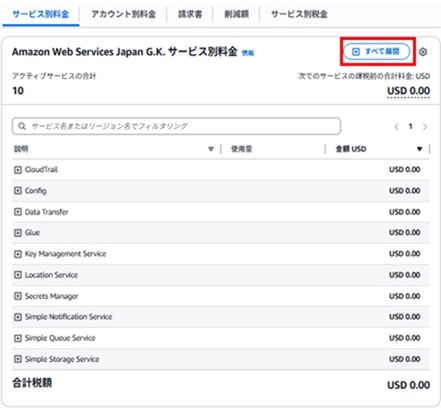Screen dimensions: 441x408
Task: Open the サービス別税金 tab
Action: [x=299, y=14]
